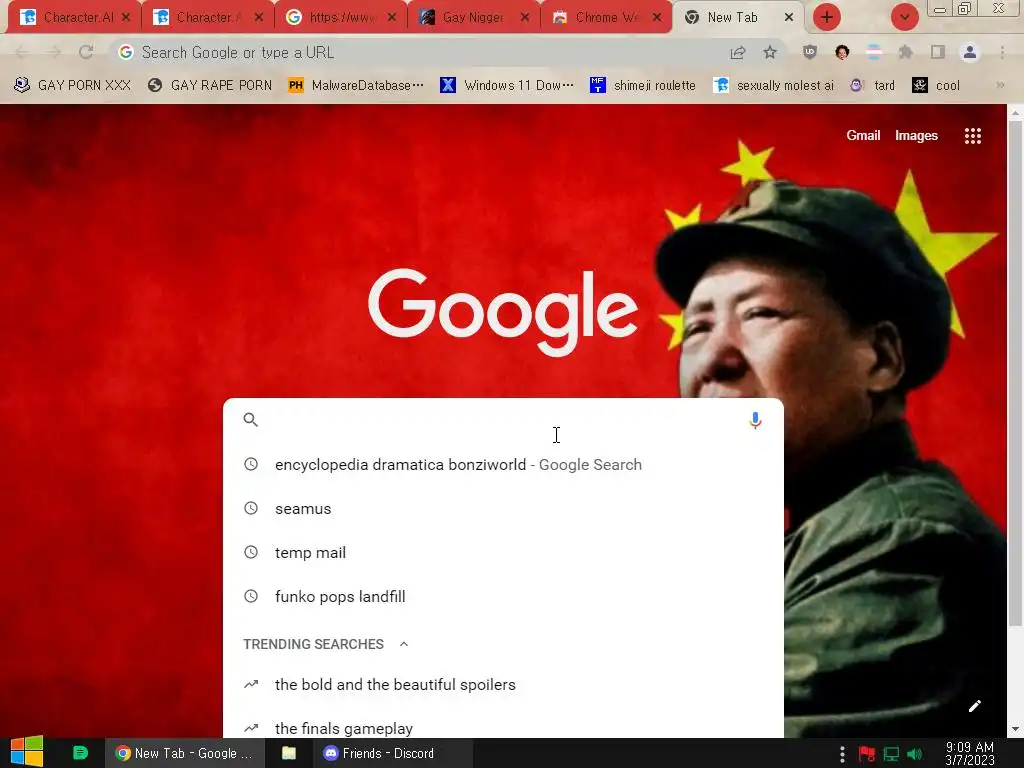Click the scrollbar down arrow
The height and width of the screenshot is (768, 1024).
click(1015, 729)
